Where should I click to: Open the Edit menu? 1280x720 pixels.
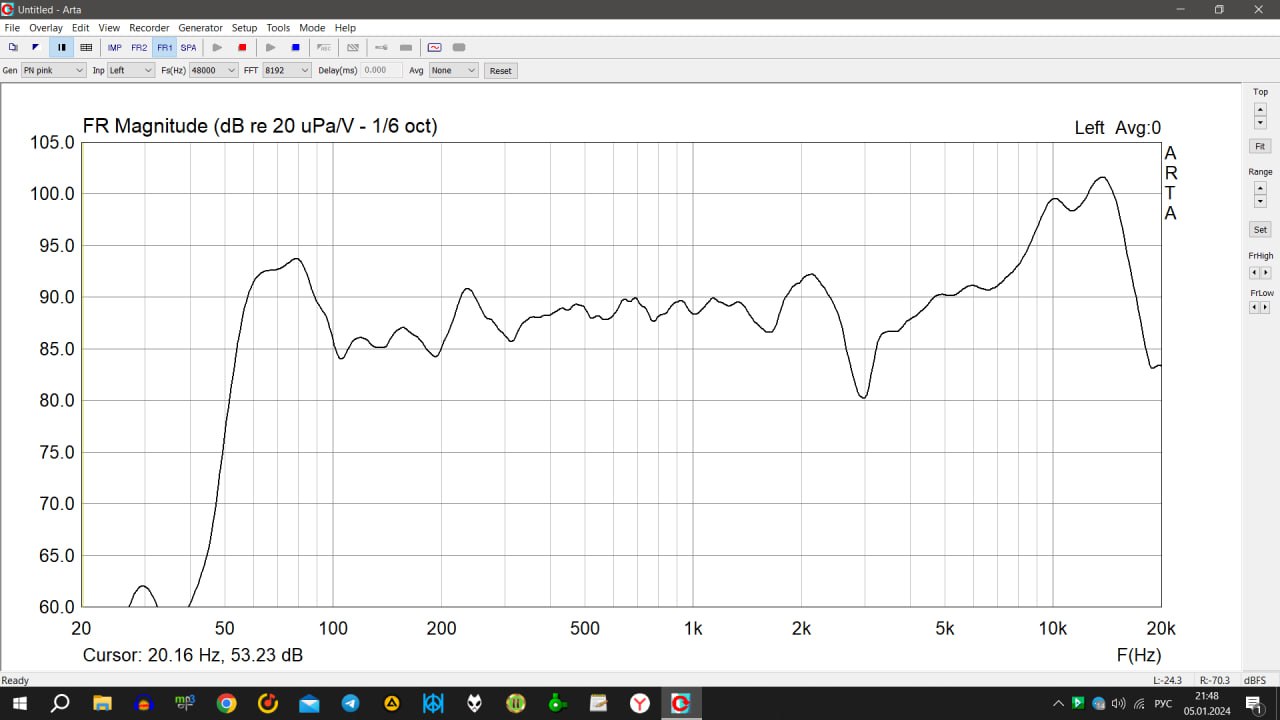tap(81, 28)
